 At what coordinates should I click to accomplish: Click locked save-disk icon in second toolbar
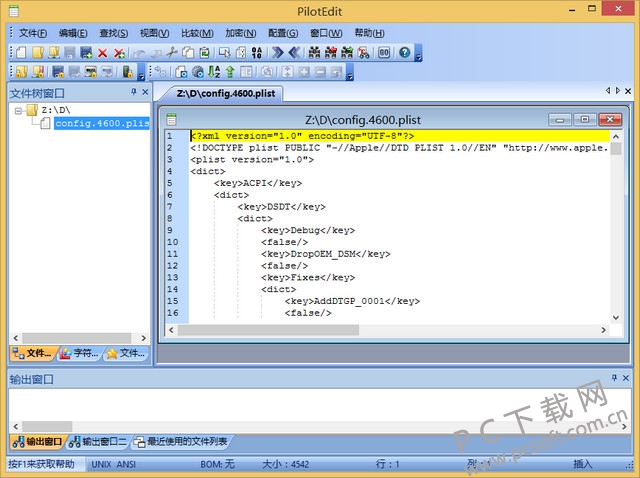58,72
